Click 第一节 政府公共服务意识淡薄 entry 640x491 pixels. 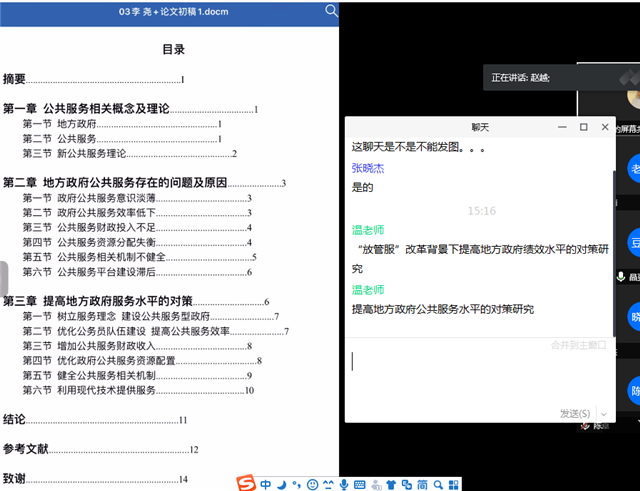(137, 198)
